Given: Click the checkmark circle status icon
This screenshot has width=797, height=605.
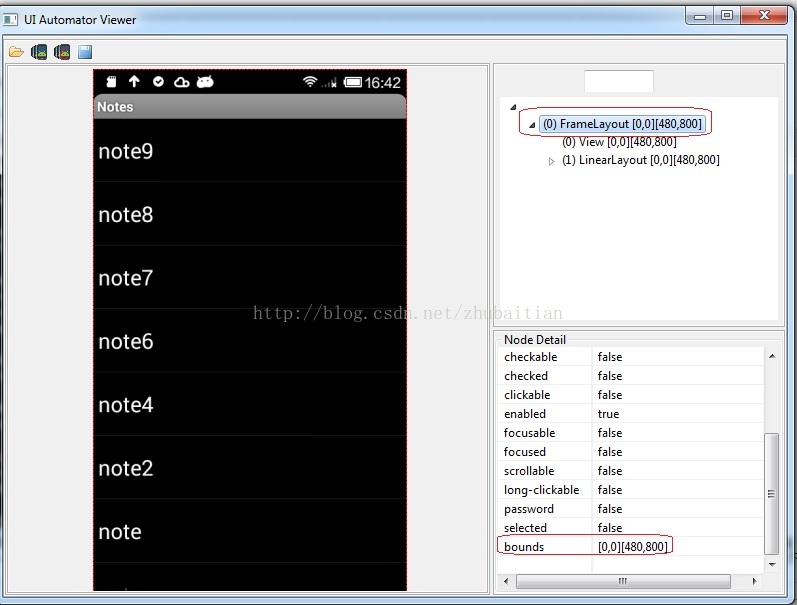Looking at the screenshot, I should (158, 81).
